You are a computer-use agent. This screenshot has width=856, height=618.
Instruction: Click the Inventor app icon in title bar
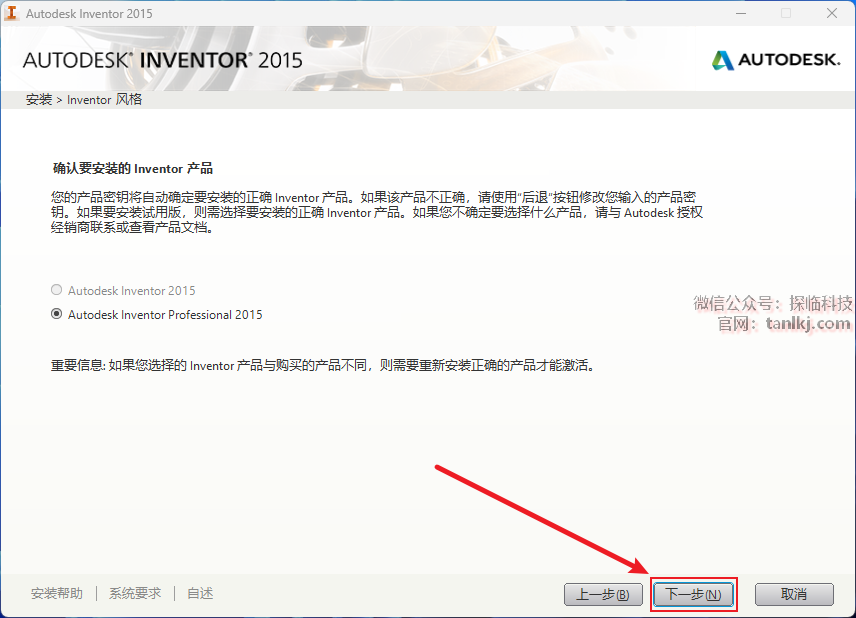click(11, 13)
